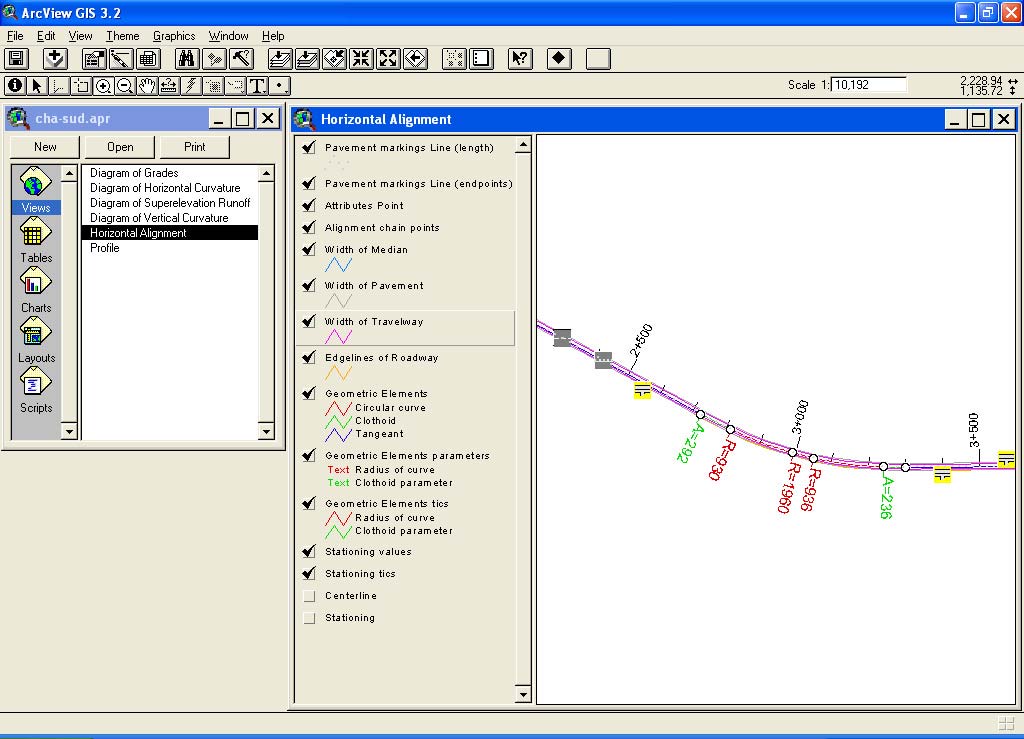Click Edgelines of Roadway orange line symbol
Image resolution: width=1024 pixels, height=739 pixels.
[x=338, y=373]
